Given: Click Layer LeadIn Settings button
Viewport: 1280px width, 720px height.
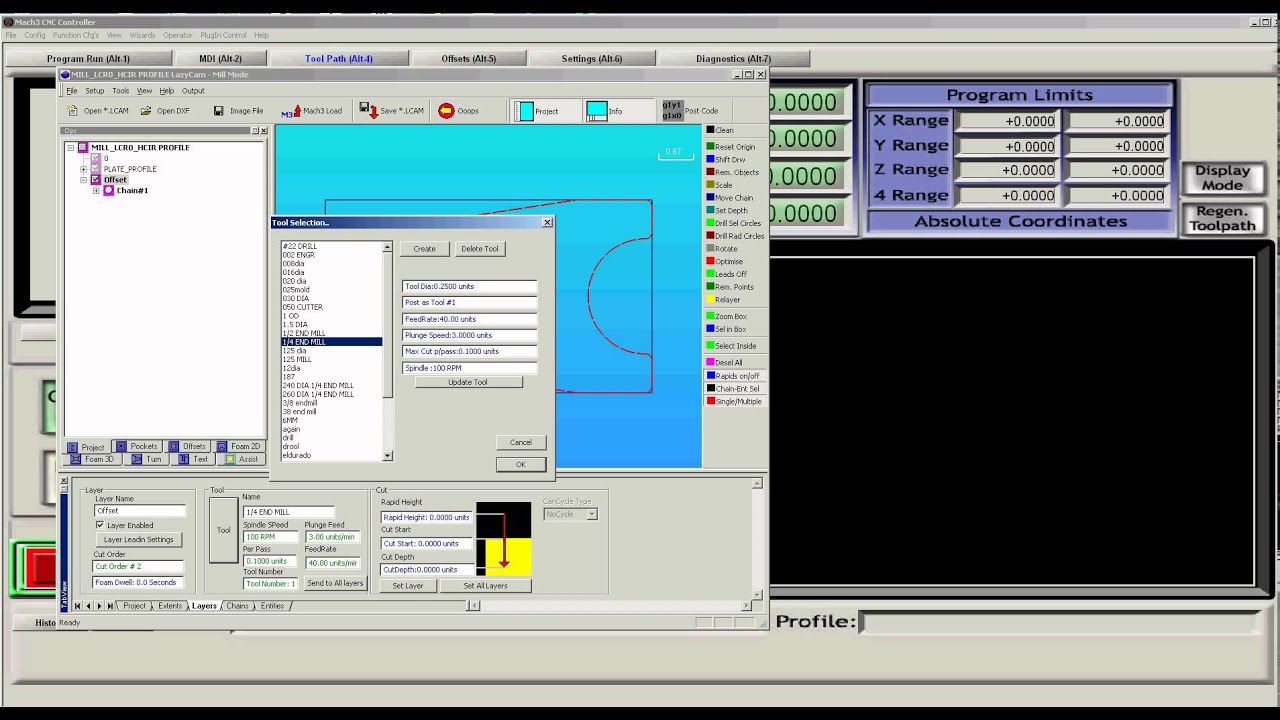Looking at the screenshot, I should coord(139,540).
